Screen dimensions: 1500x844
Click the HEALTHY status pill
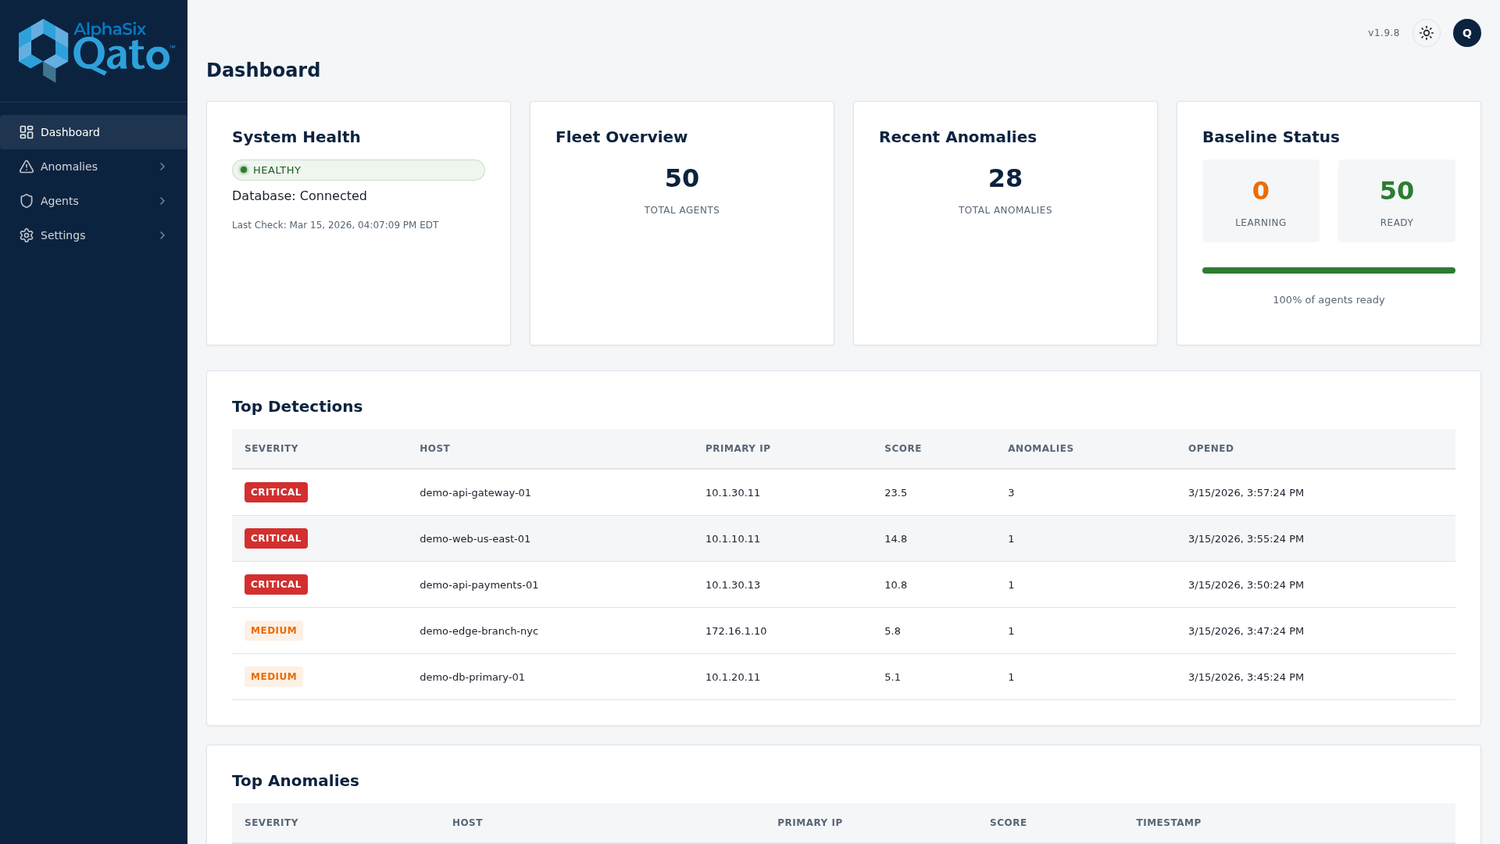[358, 170]
